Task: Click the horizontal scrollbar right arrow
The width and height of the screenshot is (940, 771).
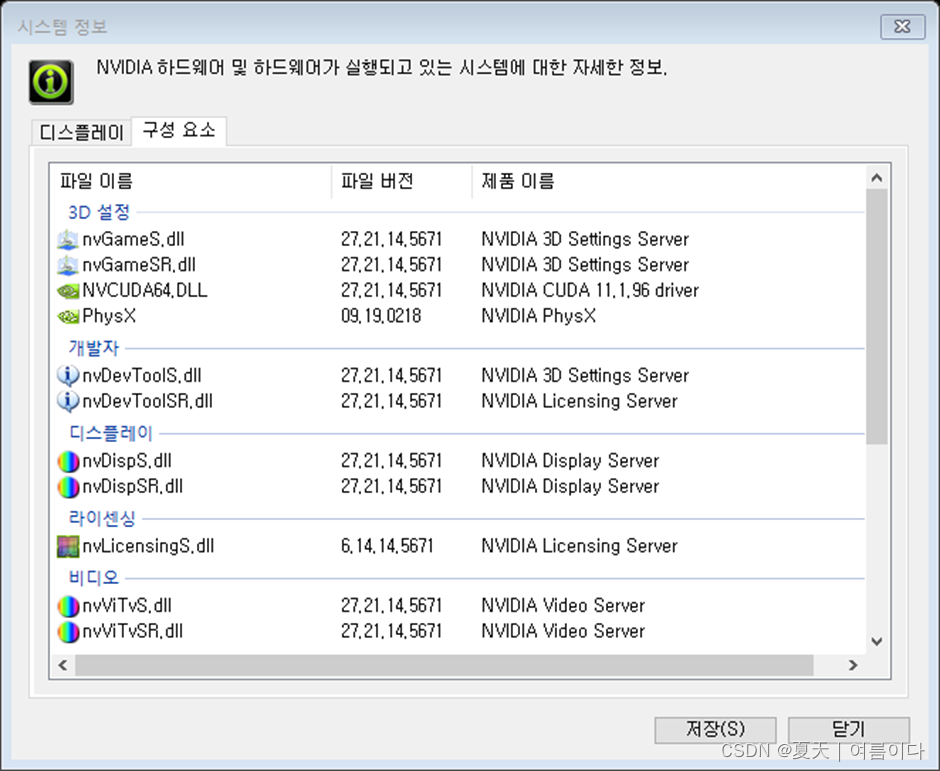Action: tap(853, 665)
